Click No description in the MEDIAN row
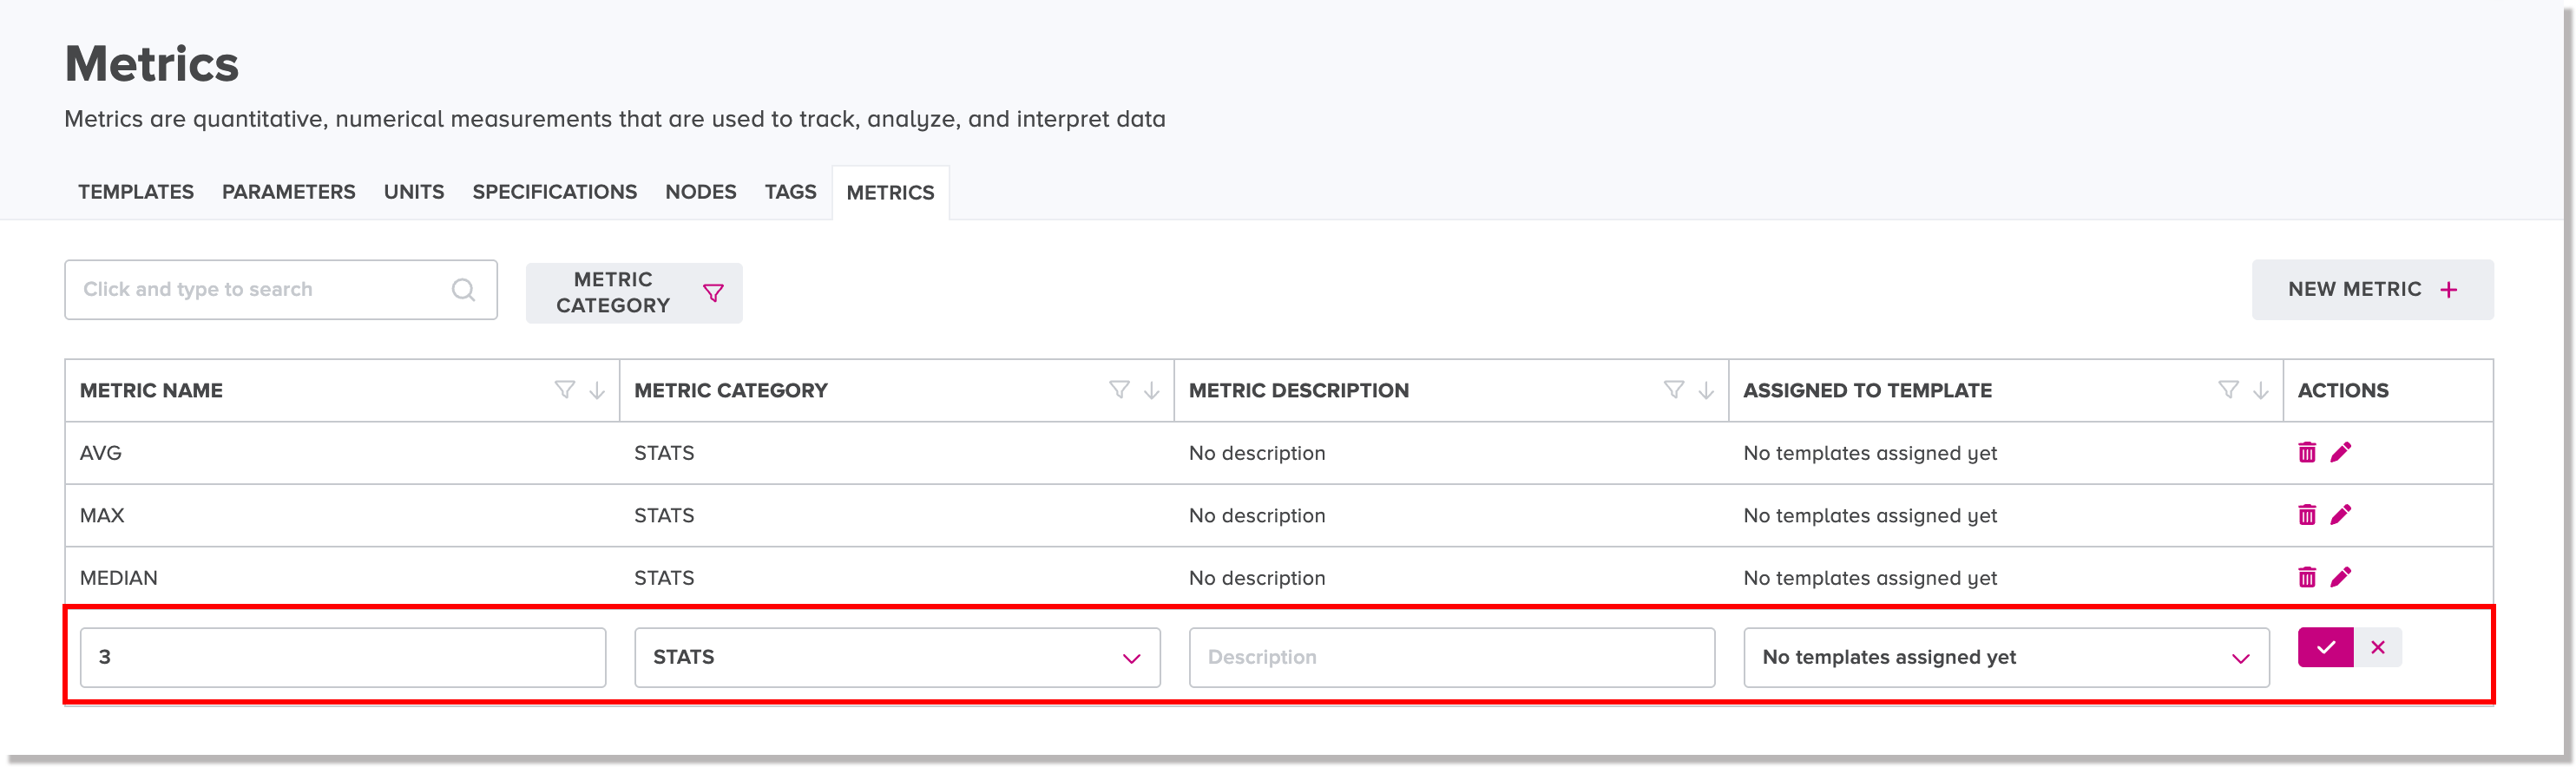The image size is (2576, 767). pyautogui.click(x=1257, y=578)
